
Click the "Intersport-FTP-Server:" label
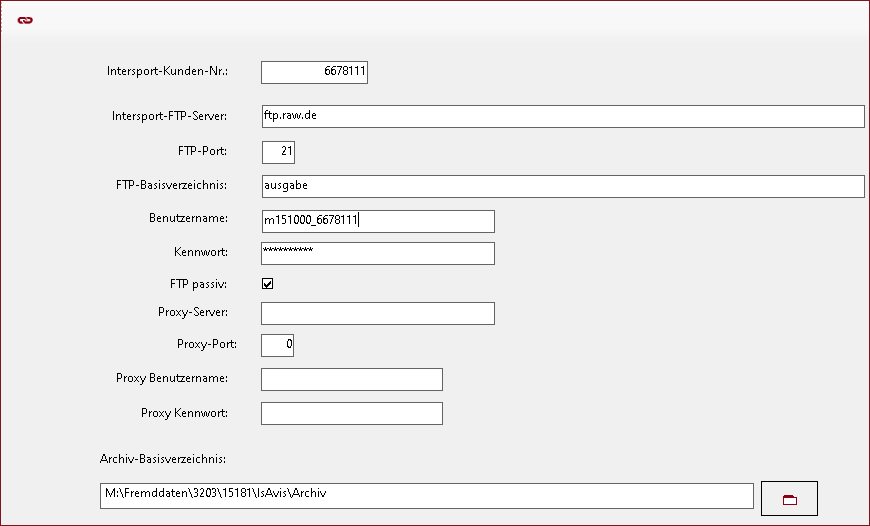click(x=169, y=116)
